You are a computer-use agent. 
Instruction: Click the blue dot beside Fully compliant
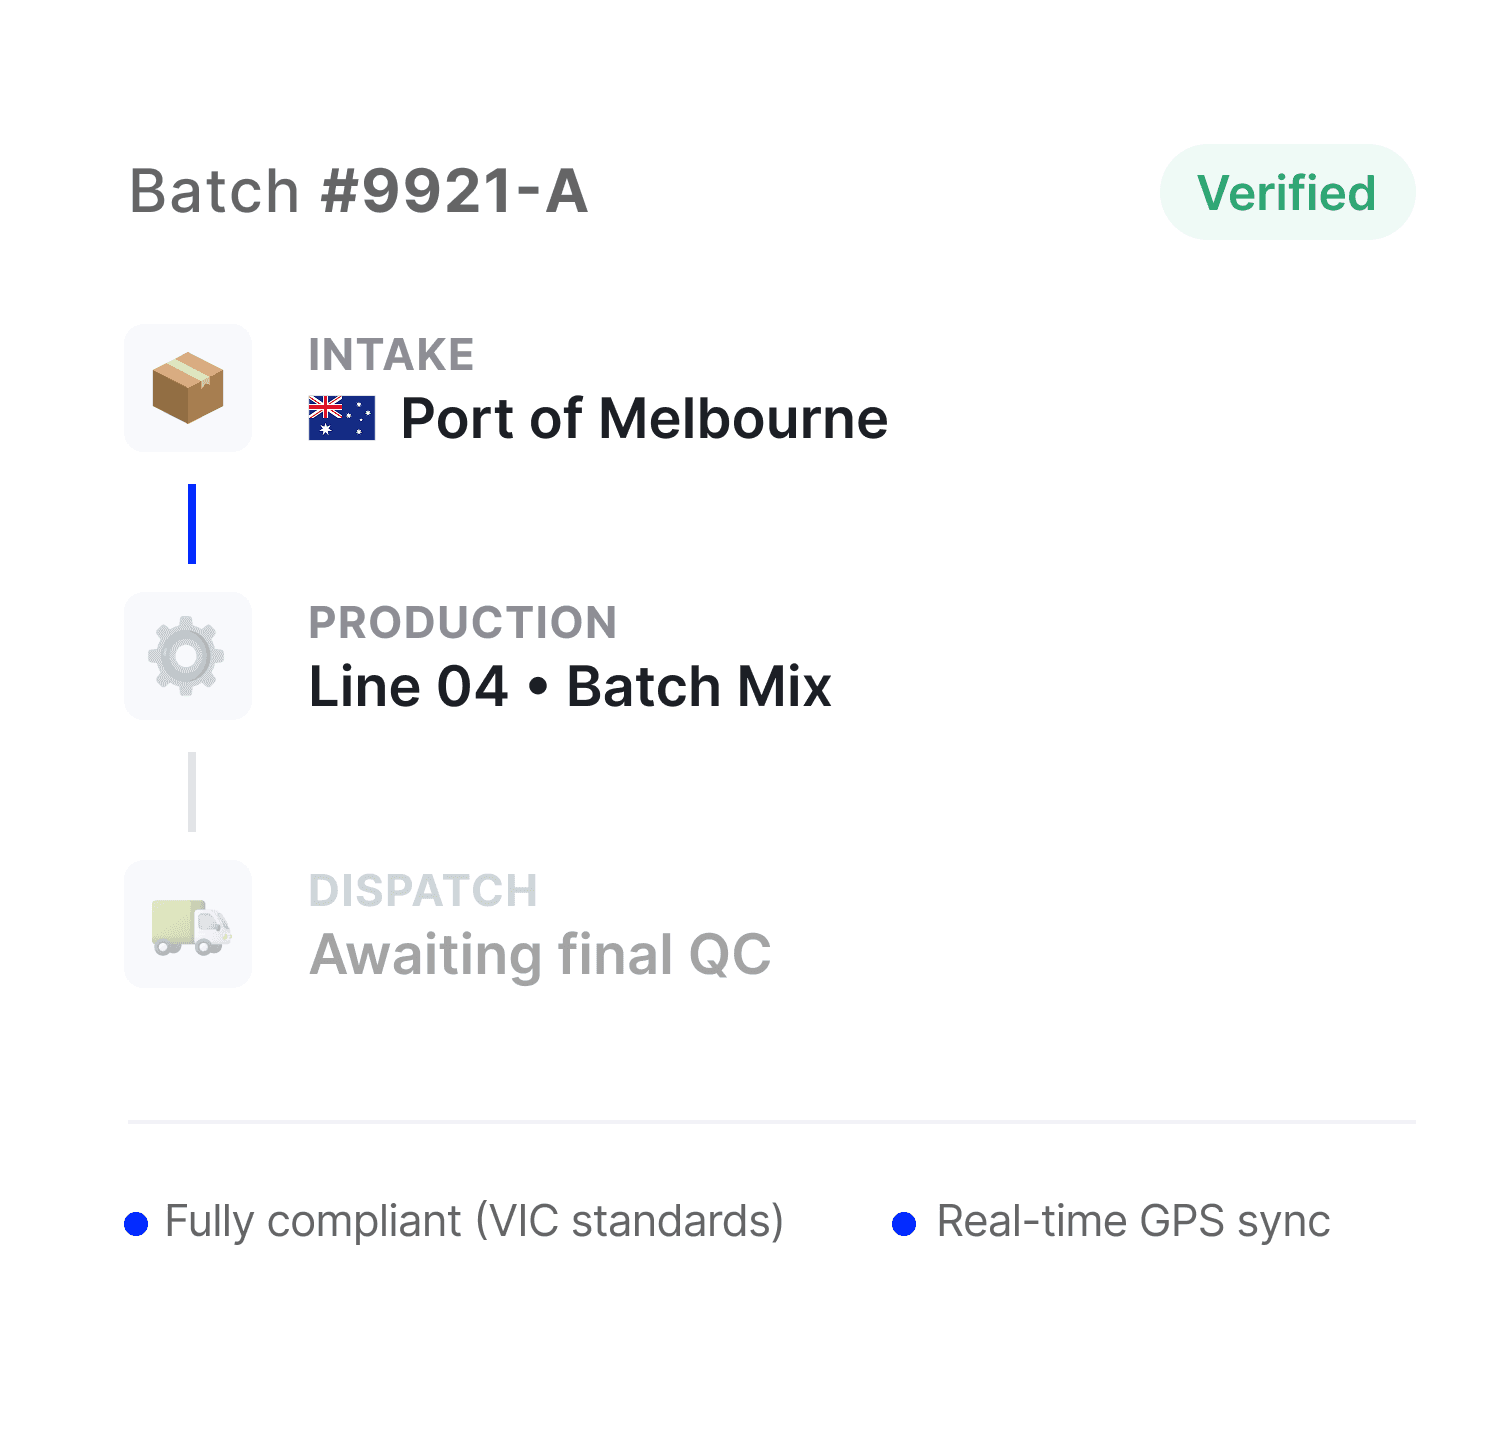136,1223
